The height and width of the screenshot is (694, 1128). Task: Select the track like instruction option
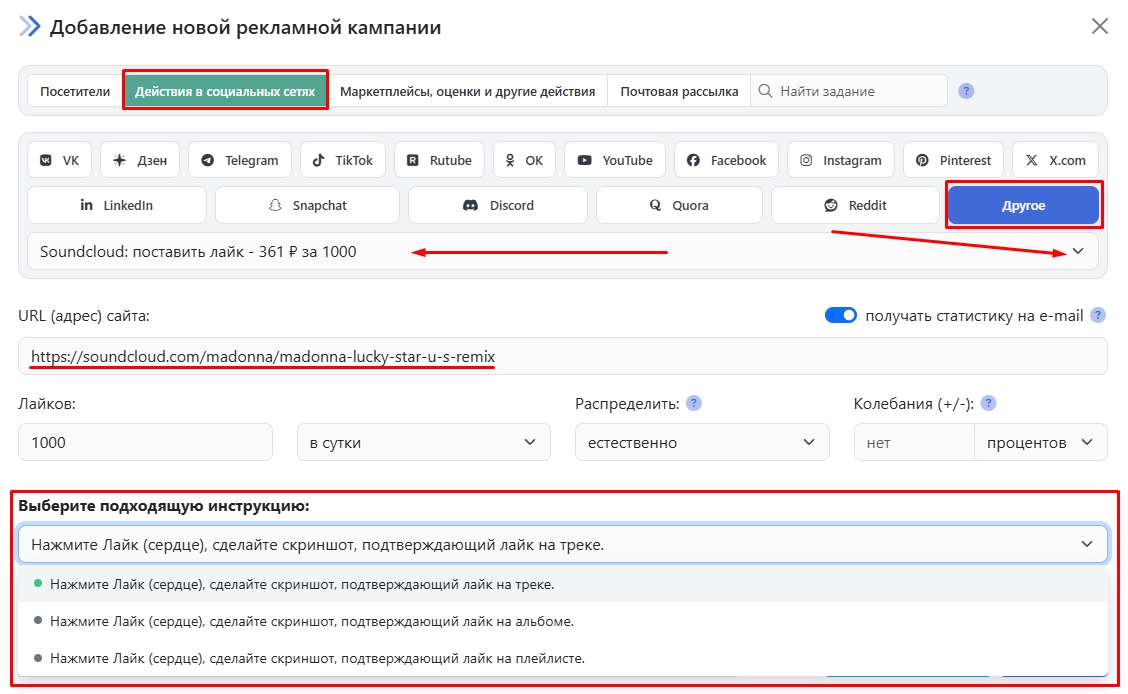coord(302,584)
